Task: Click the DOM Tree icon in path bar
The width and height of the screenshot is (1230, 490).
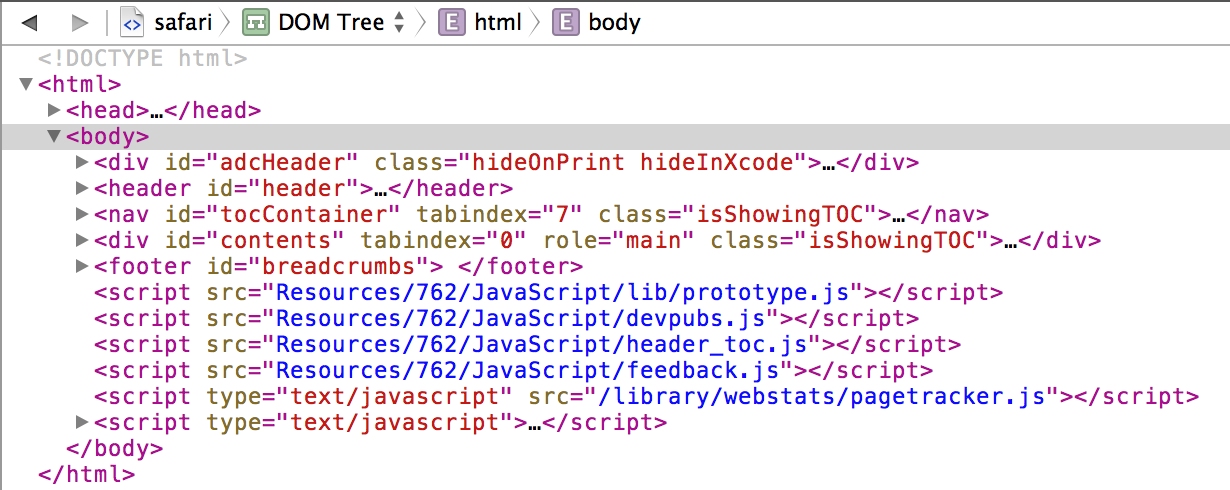Action: point(255,22)
